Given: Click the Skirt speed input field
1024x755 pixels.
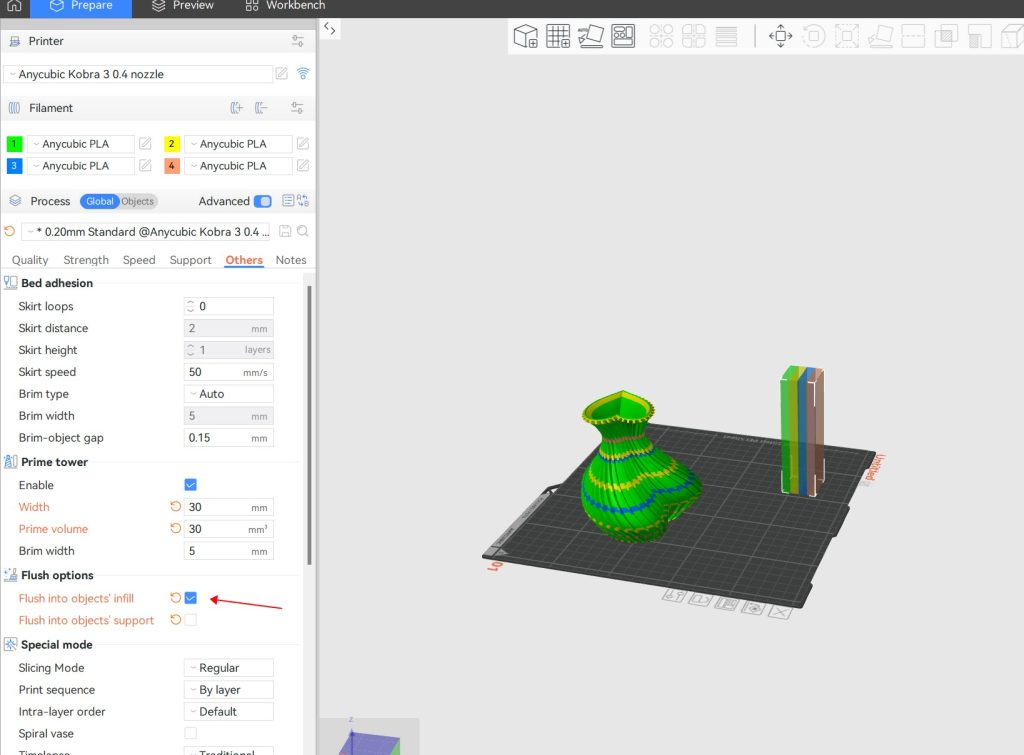Looking at the screenshot, I should point(228,371).
